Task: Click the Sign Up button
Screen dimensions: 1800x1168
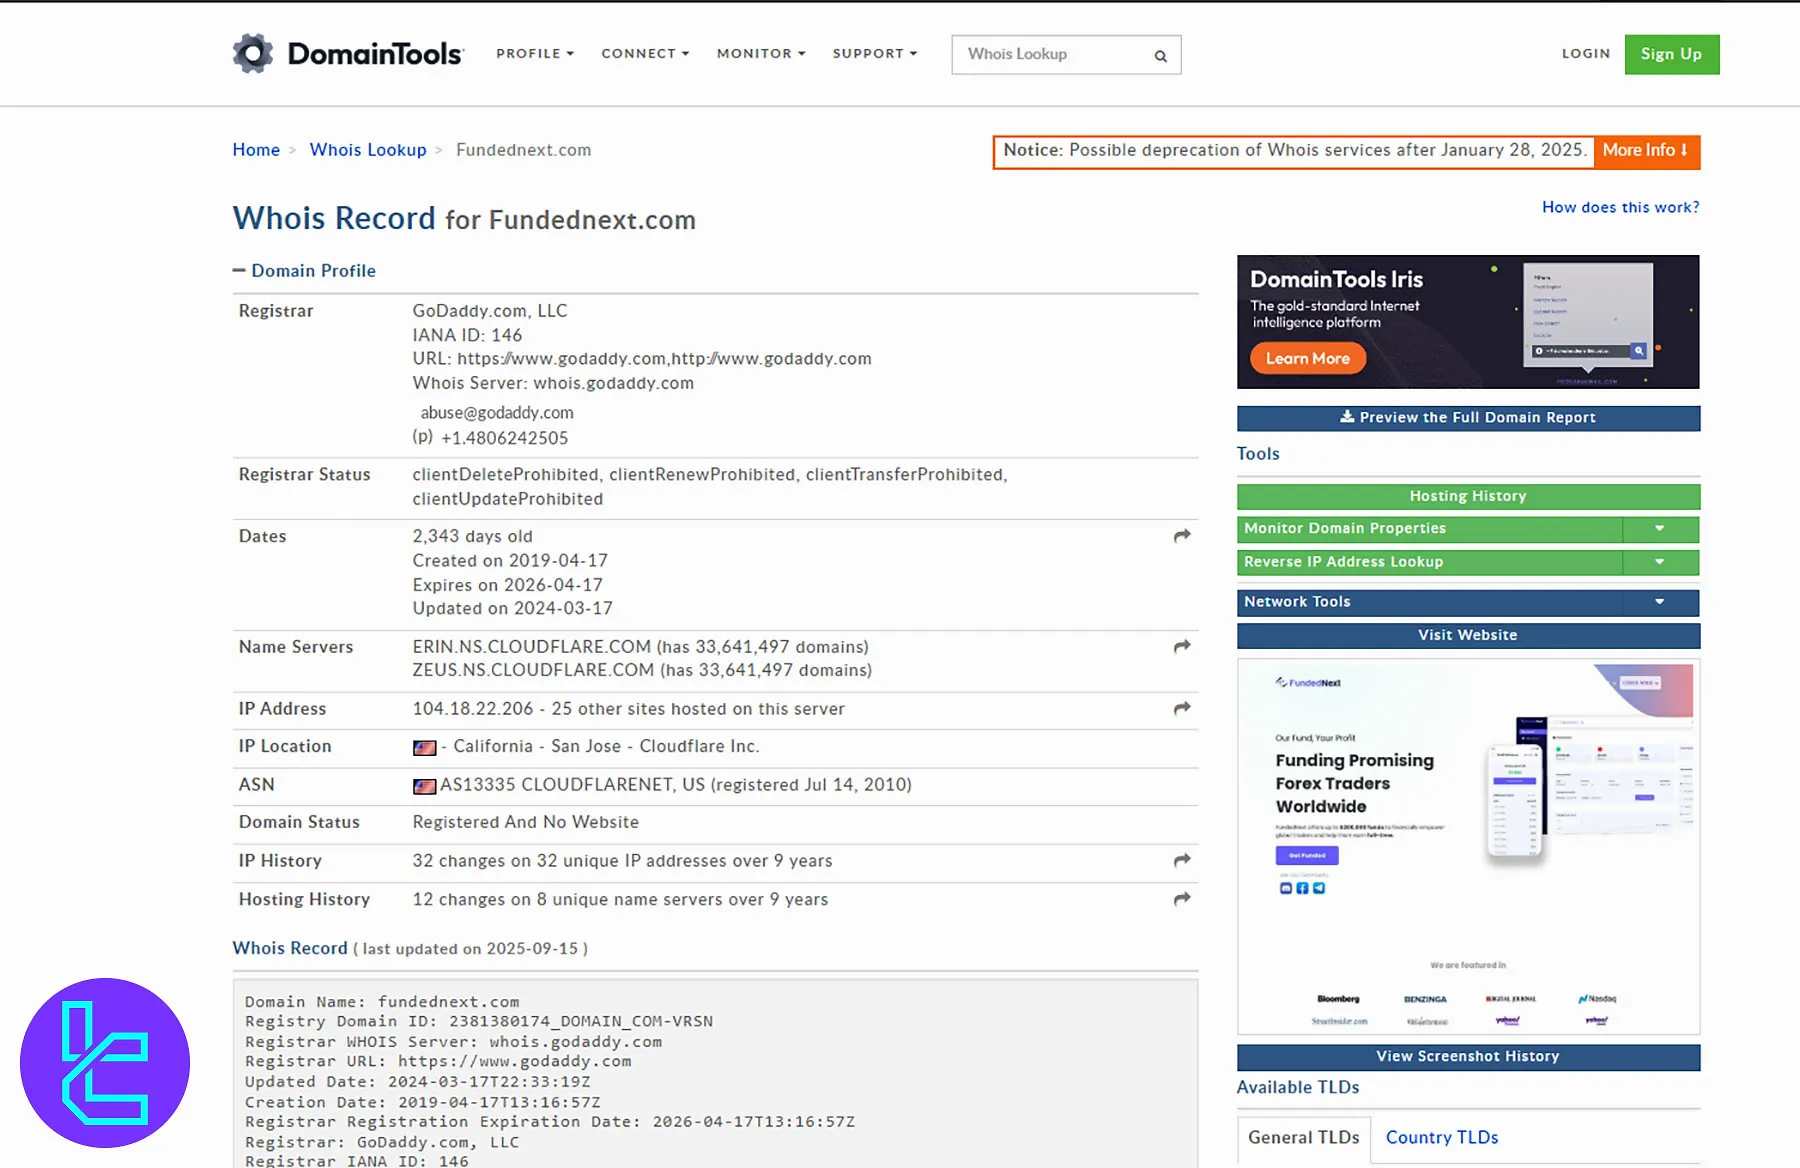Action: coord(1671,54)
